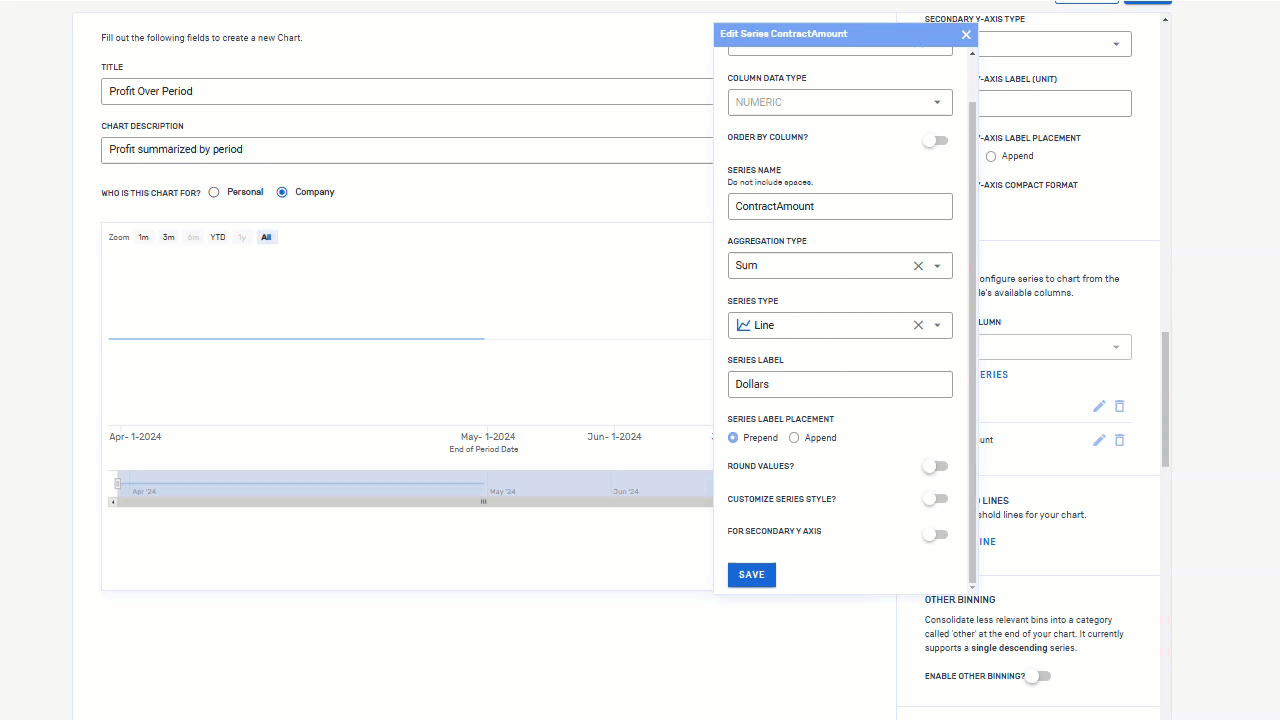Close the Edit Series ContractAmount dialog
This screenshot has height=720, width=1280.
point(966,34)
